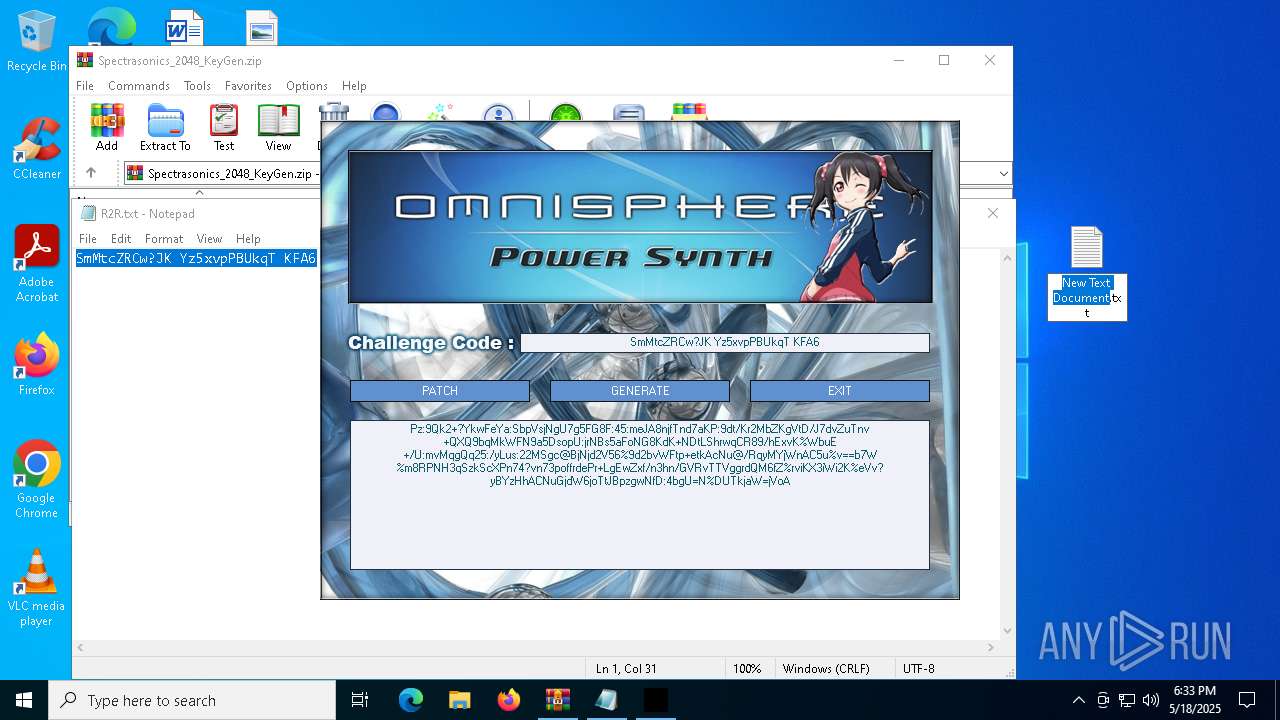Click the EXIT button in keygen
The height and width of the screenshot is (720, 1280).
click(x=840, y=391)
